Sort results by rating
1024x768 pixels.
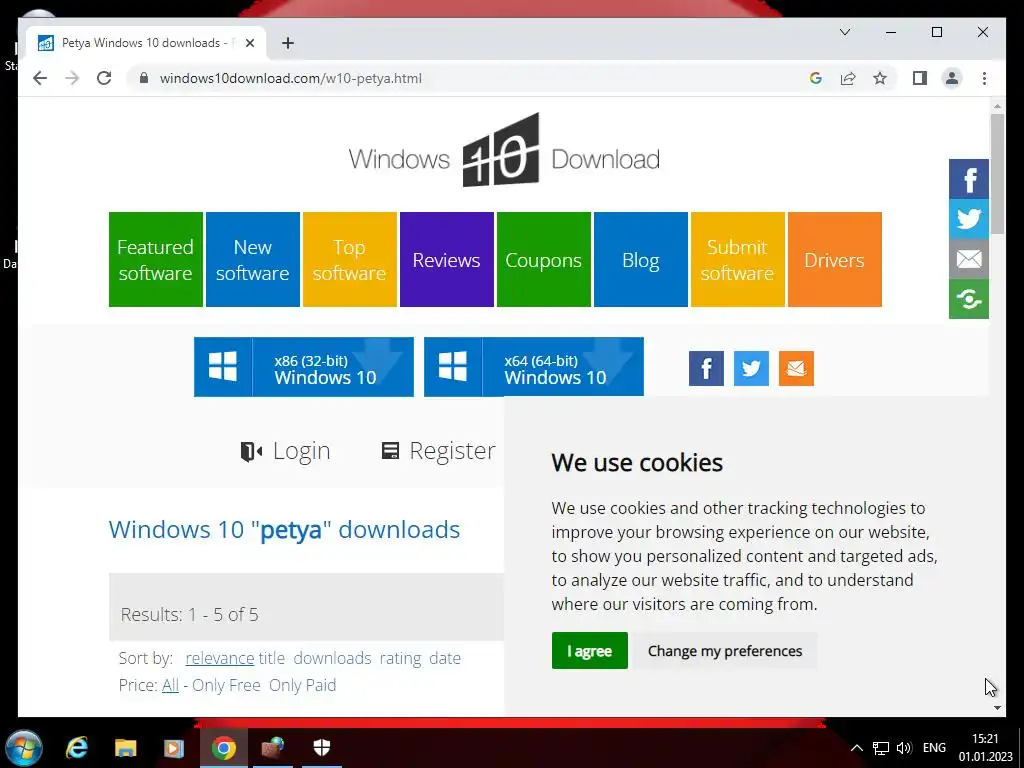coord(400,658)
